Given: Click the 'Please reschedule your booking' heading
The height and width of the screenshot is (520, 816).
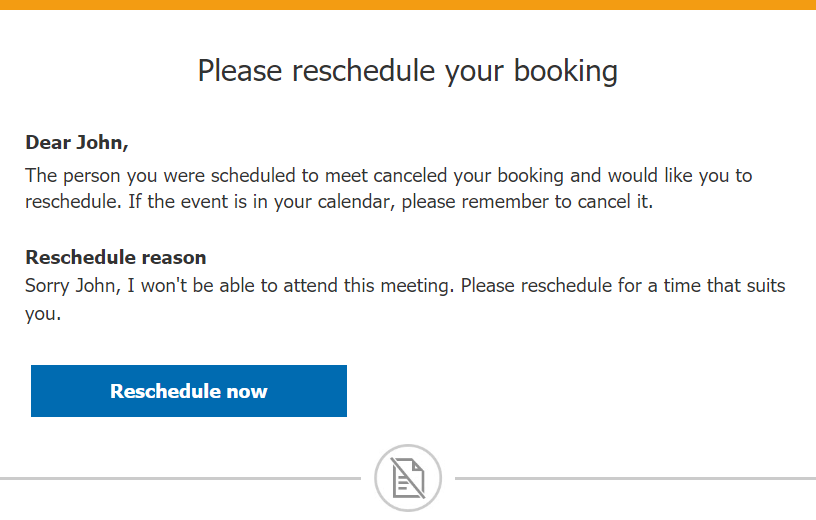Looking at the screenshot, I should [x=407, y=71].
